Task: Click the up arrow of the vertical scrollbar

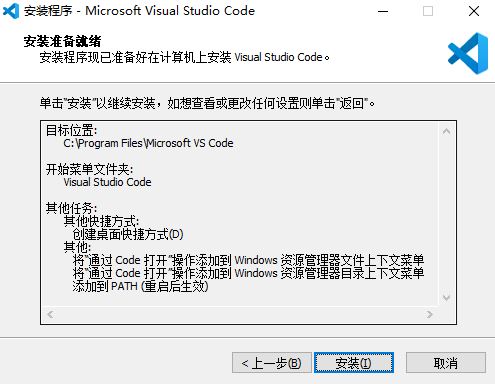Action: (x=447, y=131)
